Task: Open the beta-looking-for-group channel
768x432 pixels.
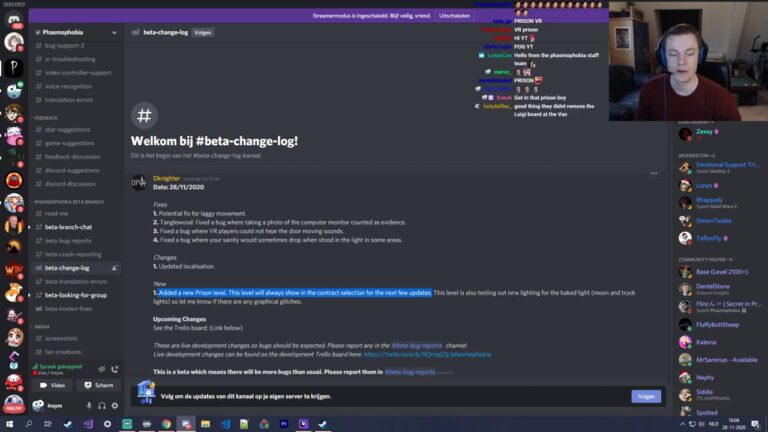Action: tap(76, 295)
